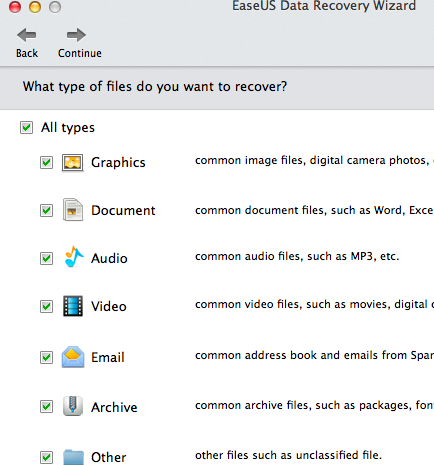Click the Audio music note icon
This screenshot has height=465, width=434.
click(73, 257)
